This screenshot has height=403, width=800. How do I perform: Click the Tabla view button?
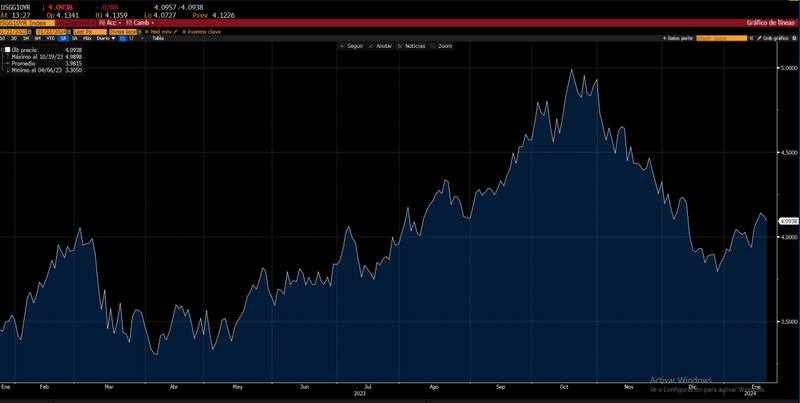coord(157,38)
